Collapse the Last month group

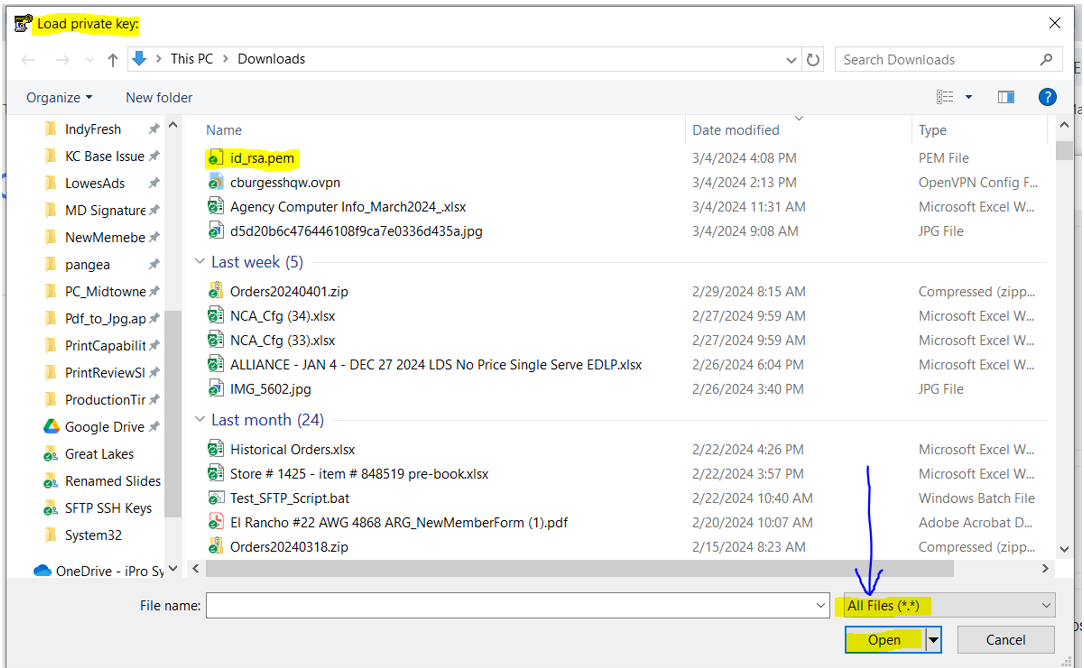click(x=200, y=420)
